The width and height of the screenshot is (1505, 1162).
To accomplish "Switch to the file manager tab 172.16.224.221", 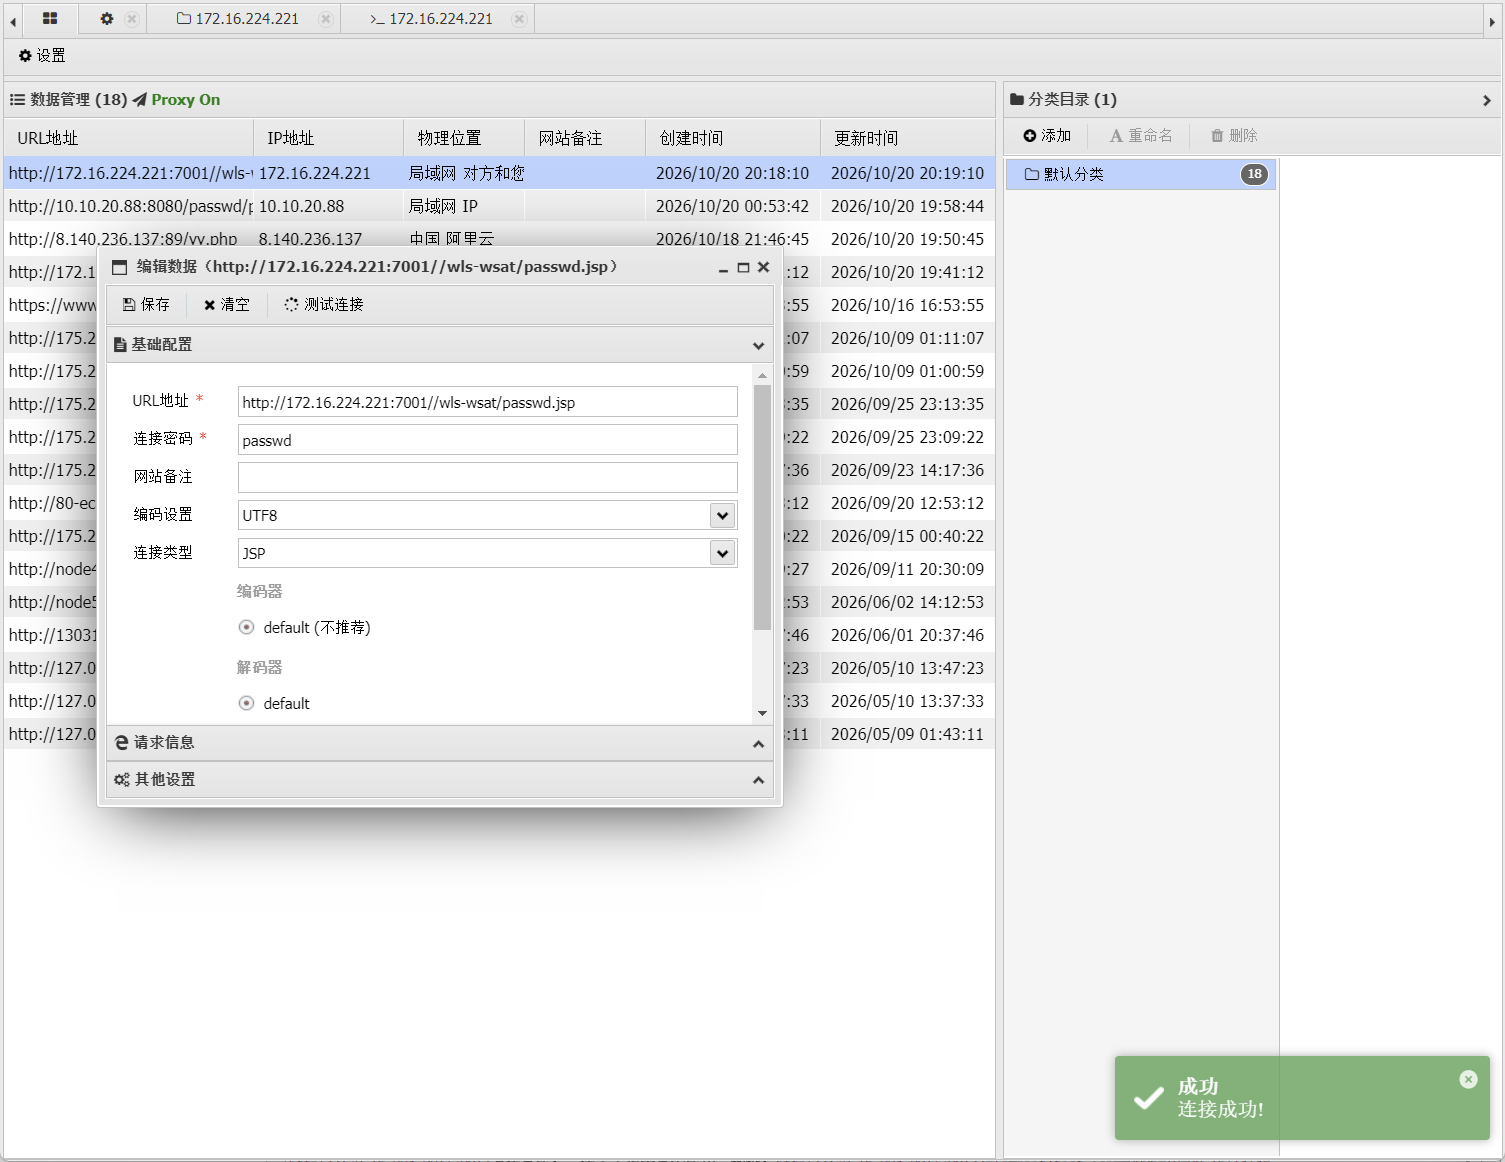I will pyautogui.click(x=238, y=18).
